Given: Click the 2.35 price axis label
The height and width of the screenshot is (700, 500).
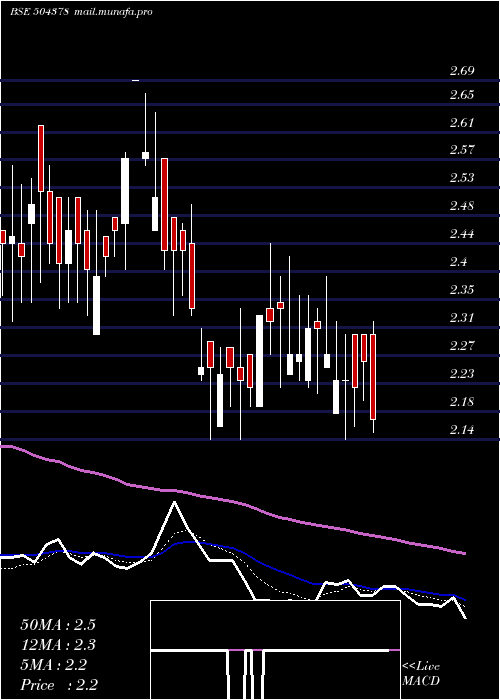Looking at the screenshot, I should click(462, 290).
